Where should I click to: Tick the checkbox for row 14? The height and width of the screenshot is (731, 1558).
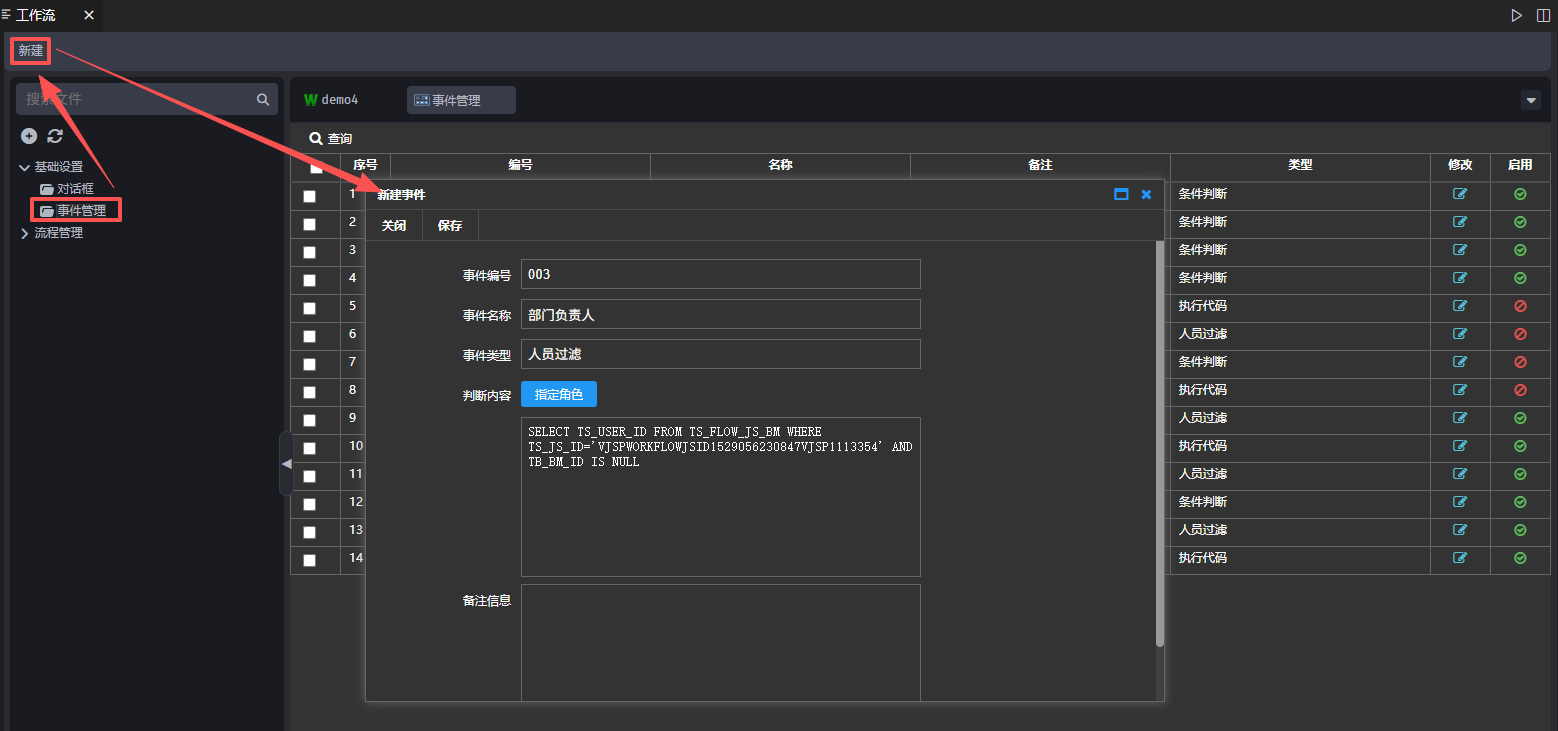[310, 560]
